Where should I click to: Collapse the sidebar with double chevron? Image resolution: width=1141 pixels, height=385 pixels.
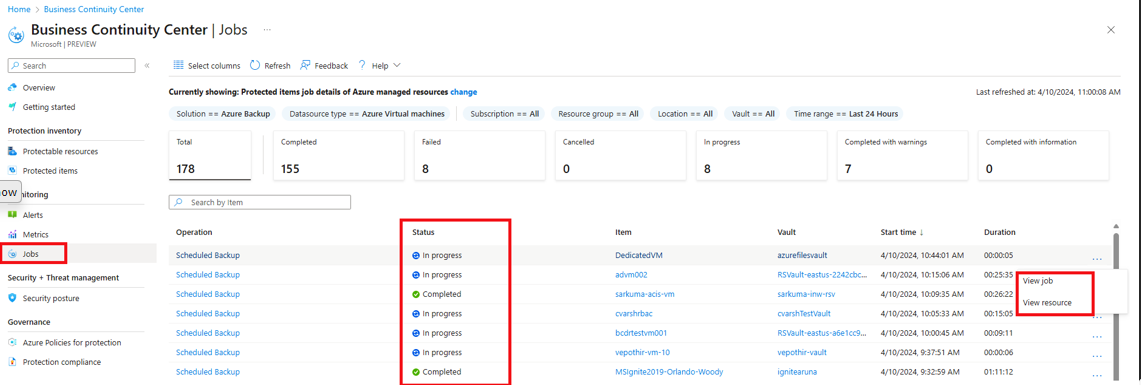click(147, 66)
